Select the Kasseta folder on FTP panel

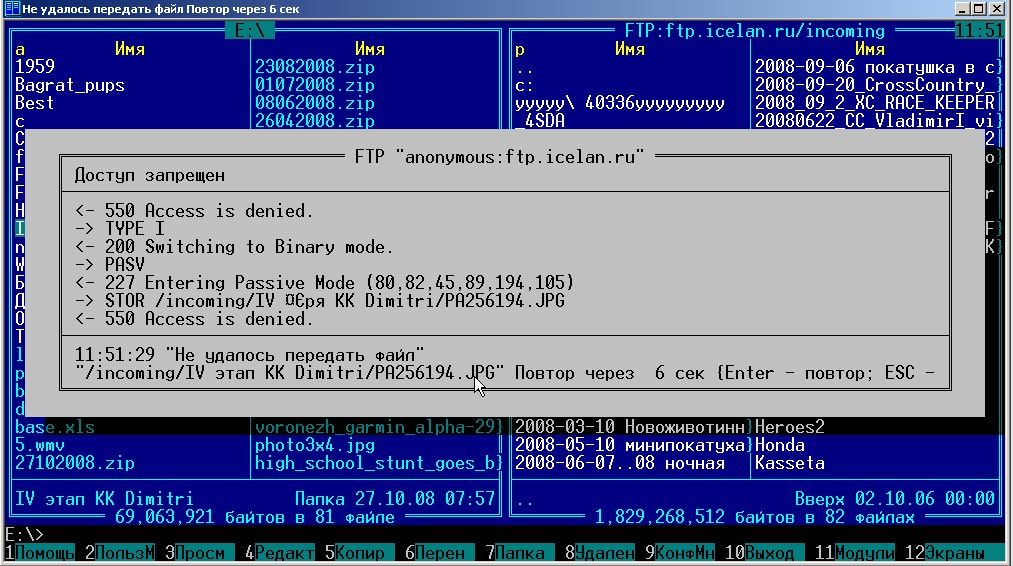coord(790,463)
